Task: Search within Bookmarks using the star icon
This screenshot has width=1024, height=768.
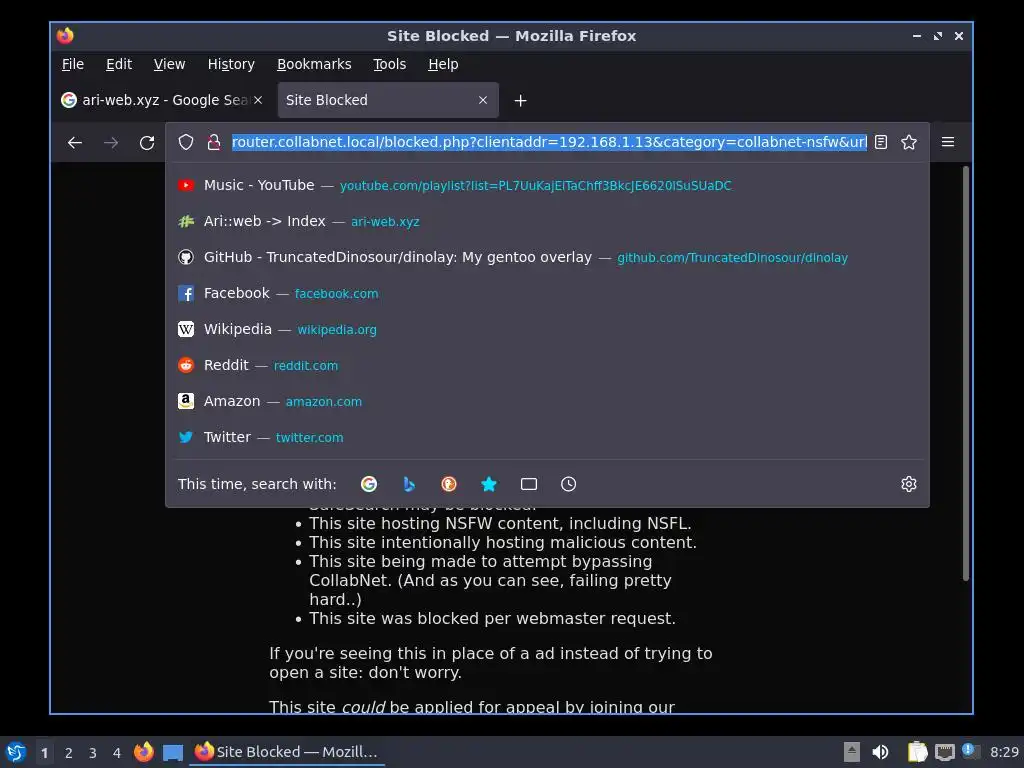Action: [x=488, y=484]
